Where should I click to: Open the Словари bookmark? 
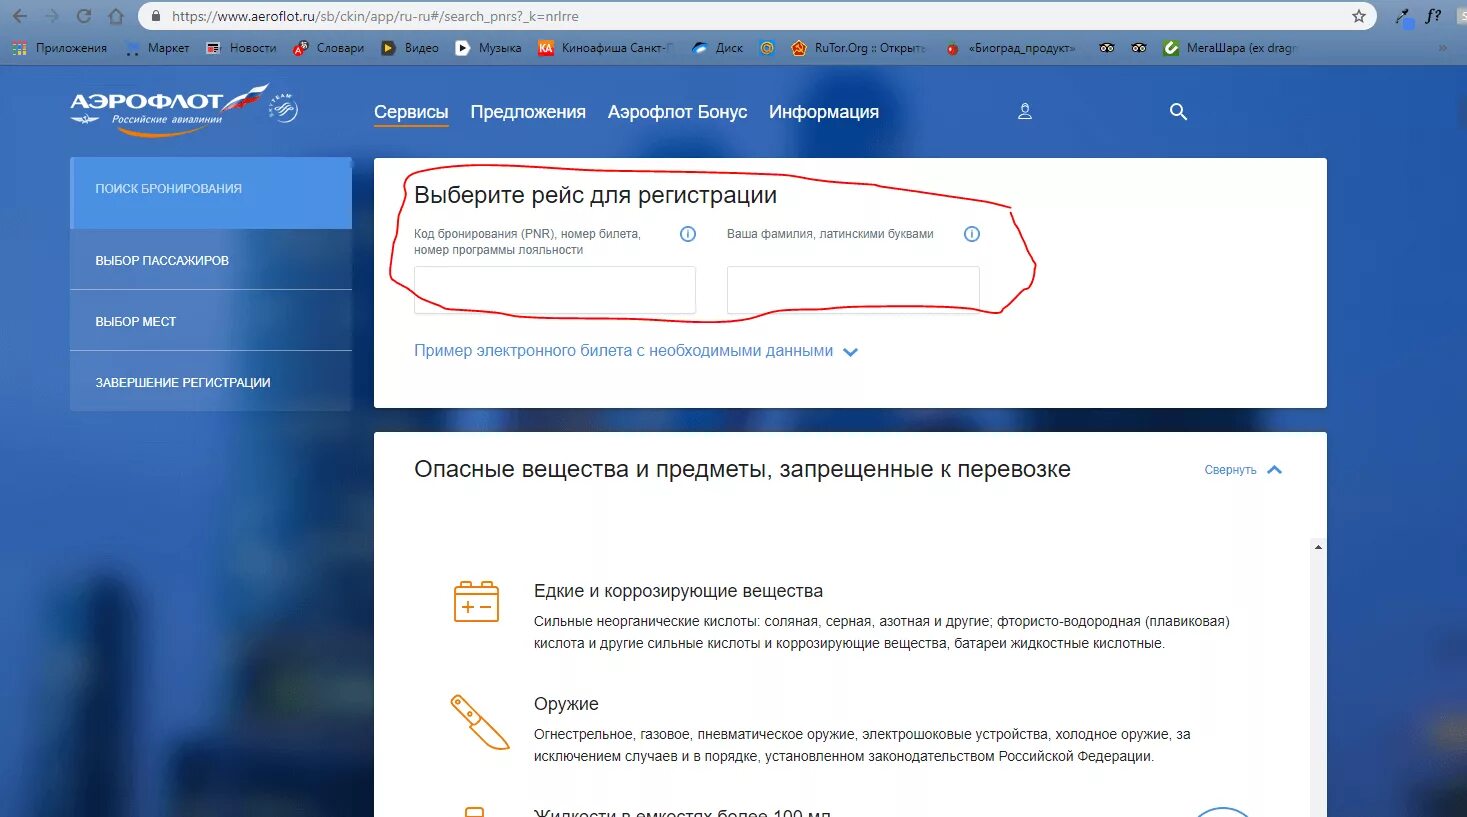click(329, 48)
